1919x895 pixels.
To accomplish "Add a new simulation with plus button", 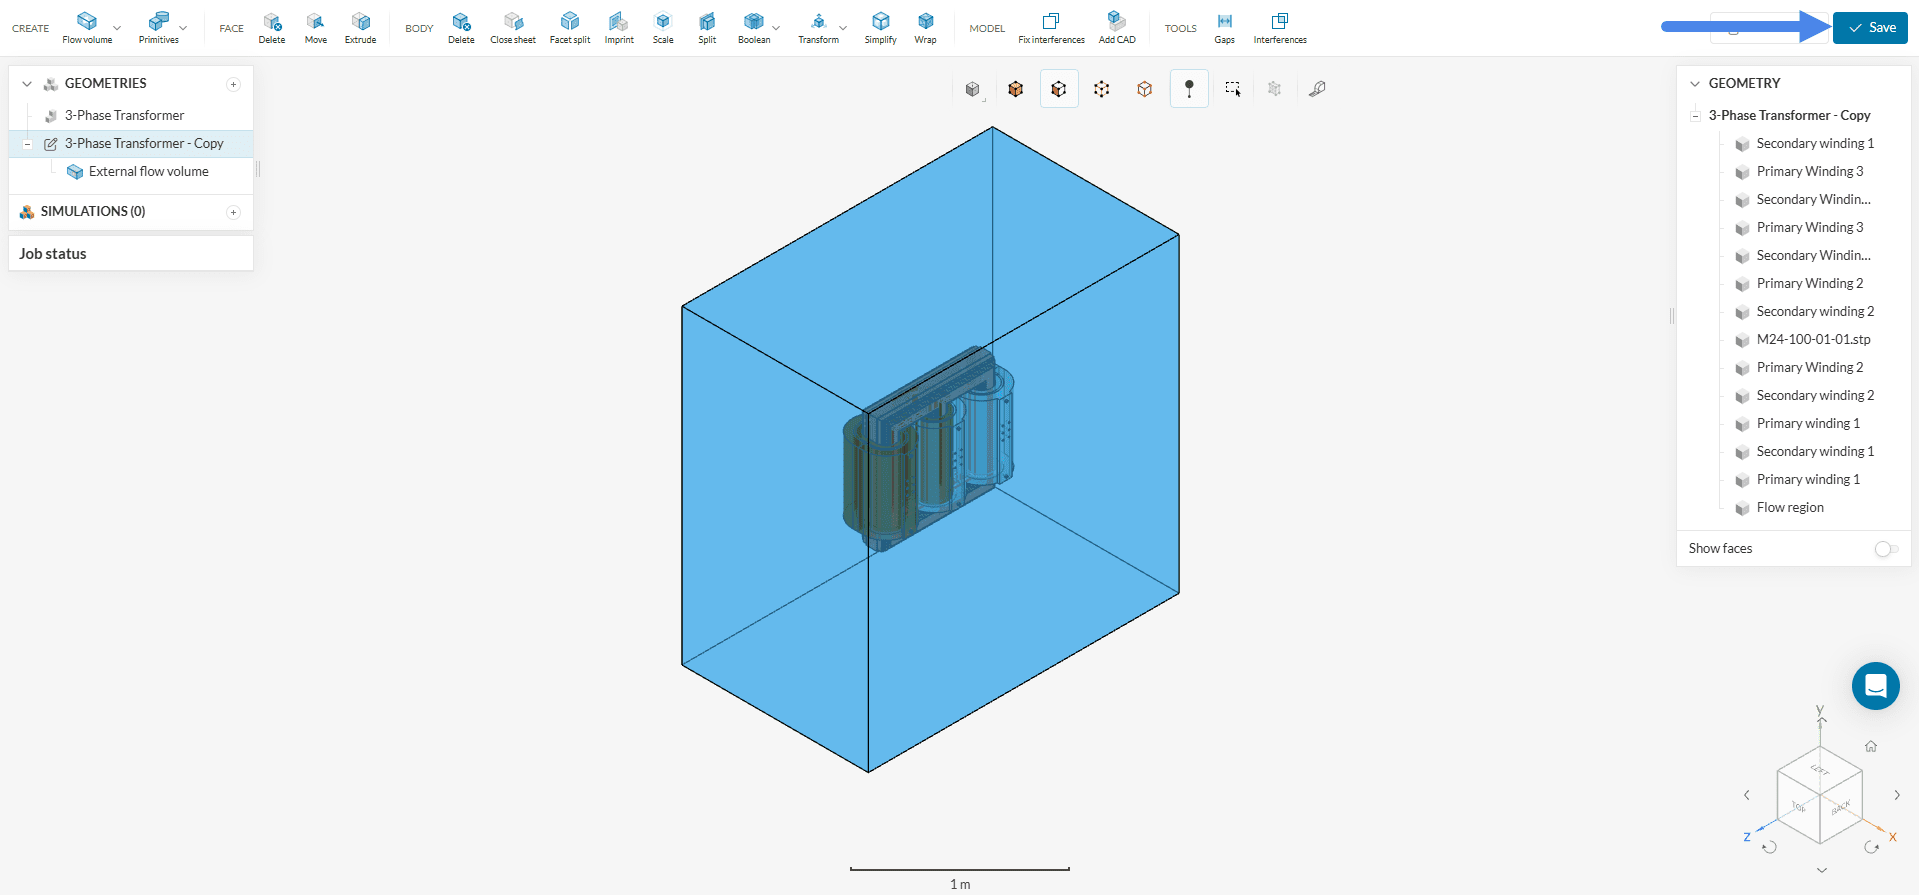I will (x=233, y=212).
